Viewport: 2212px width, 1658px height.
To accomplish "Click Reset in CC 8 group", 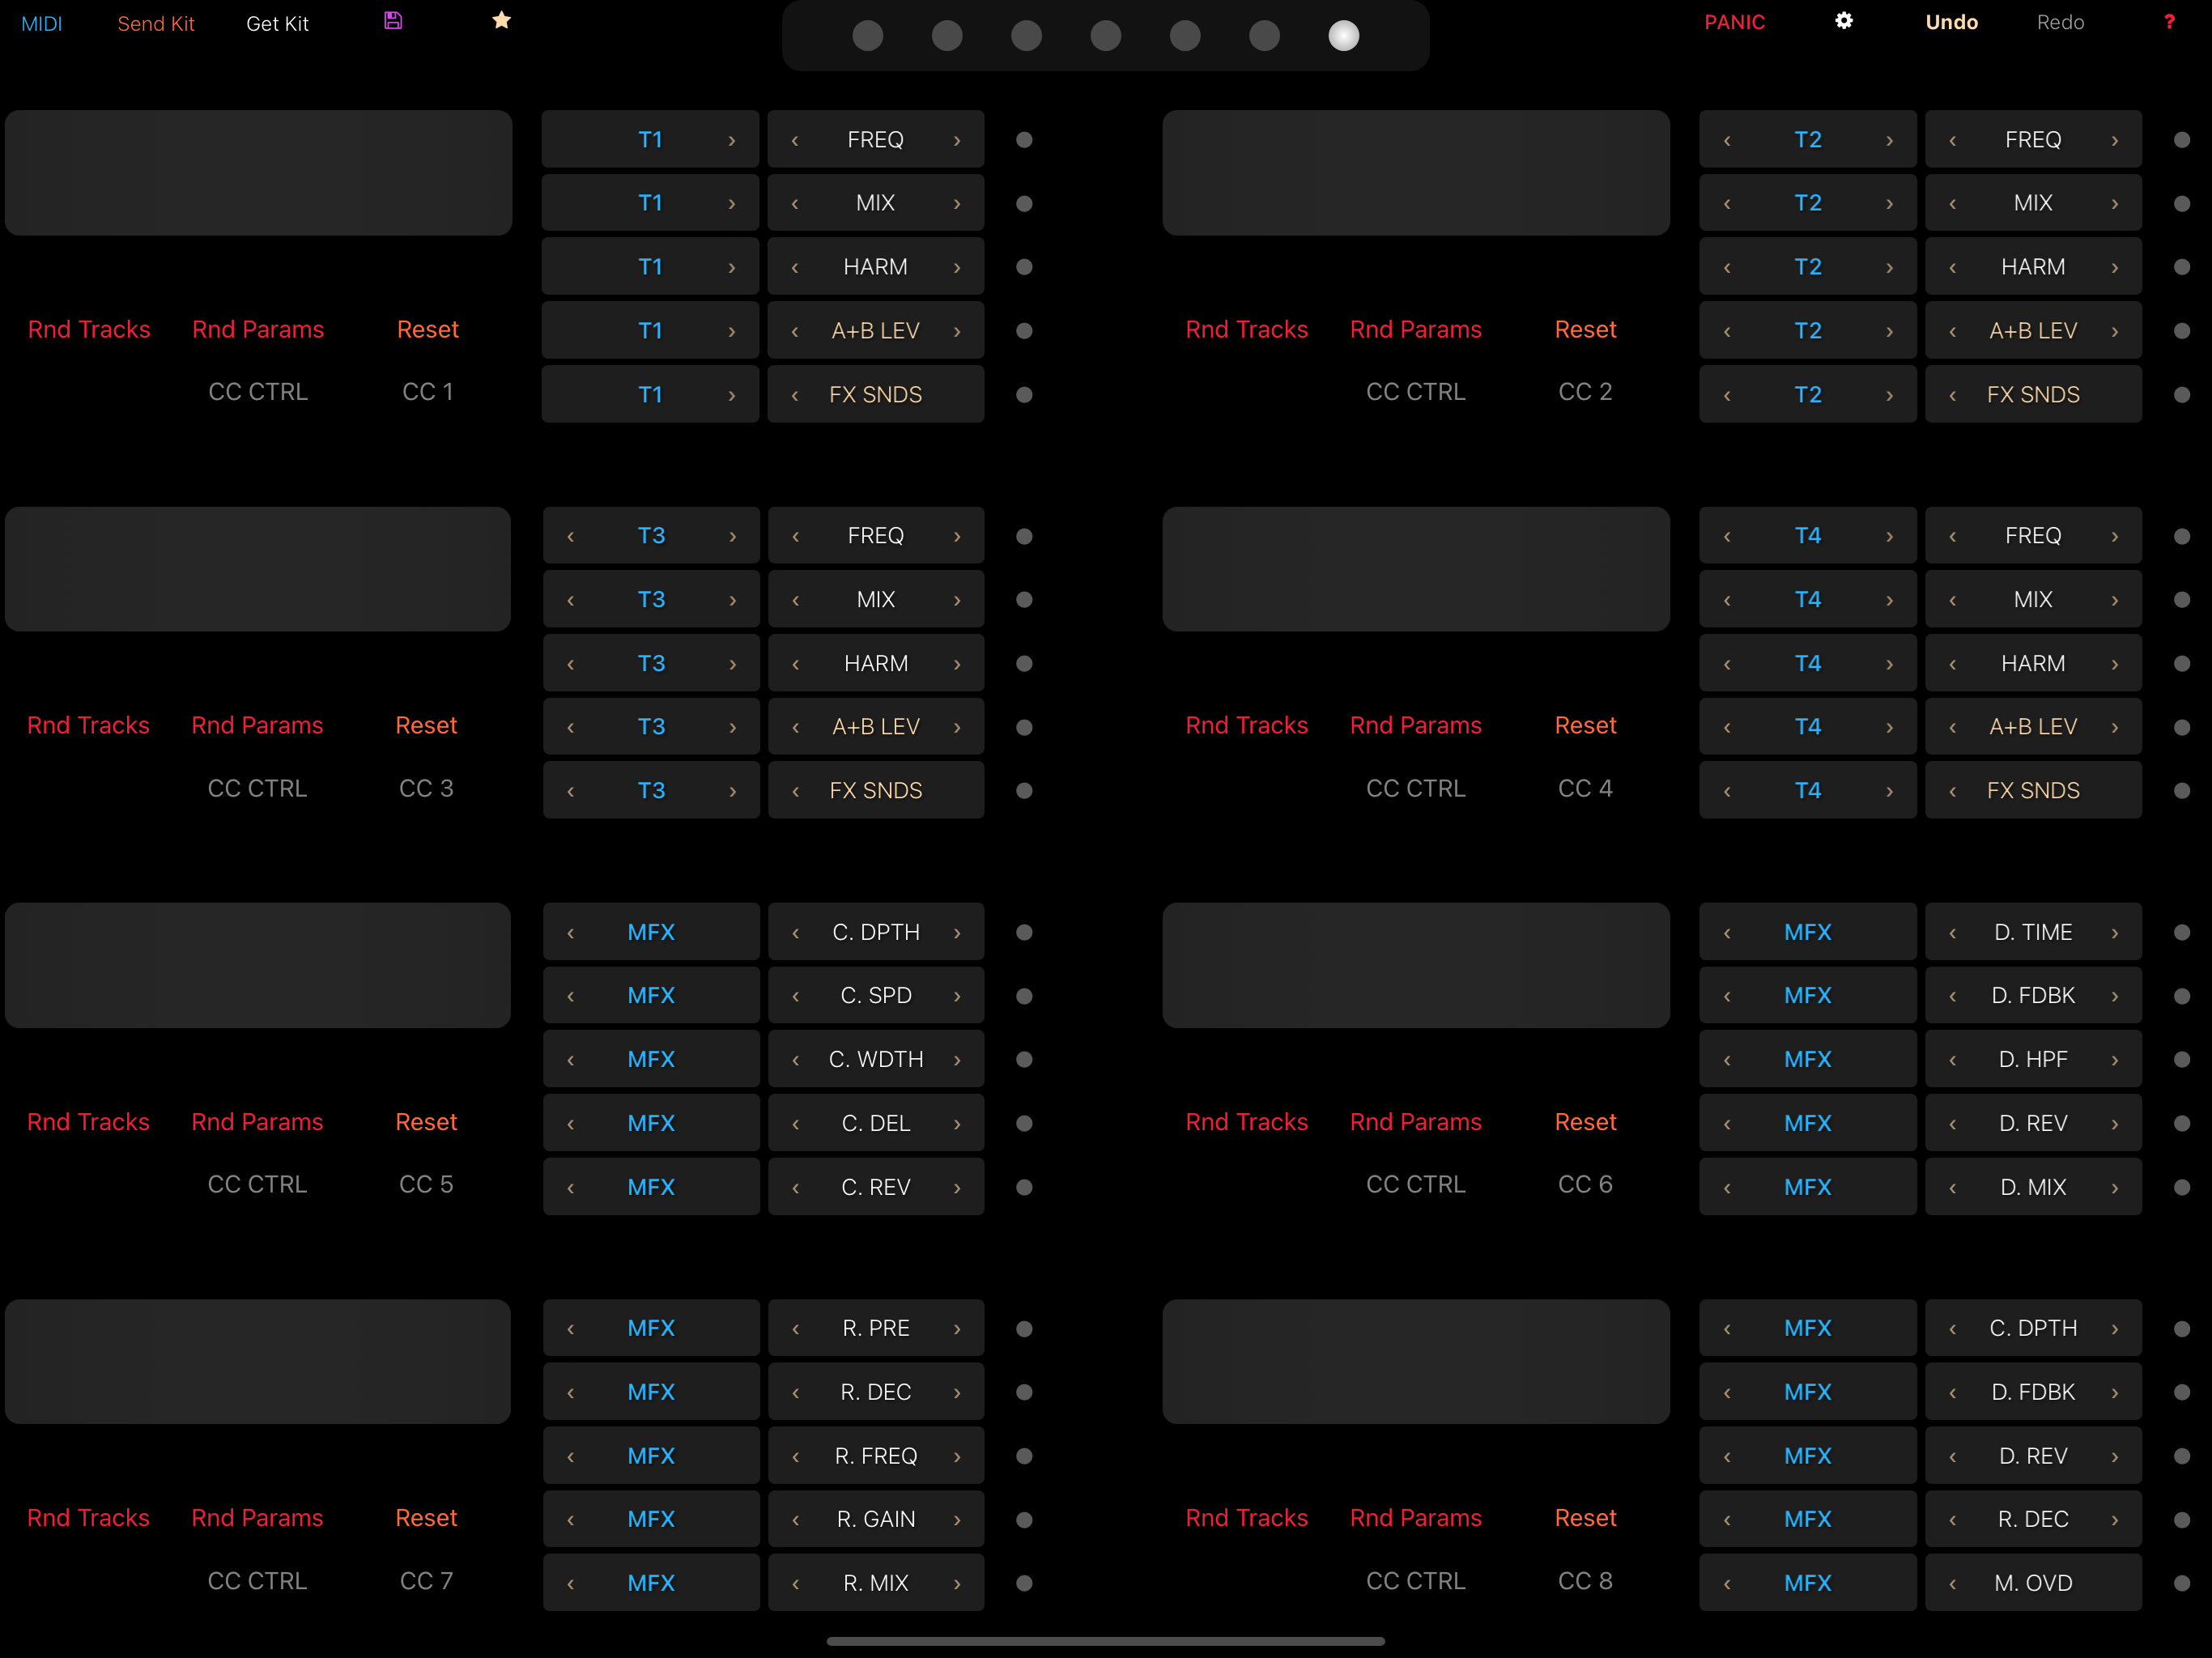I will tap(1585, 1518).
